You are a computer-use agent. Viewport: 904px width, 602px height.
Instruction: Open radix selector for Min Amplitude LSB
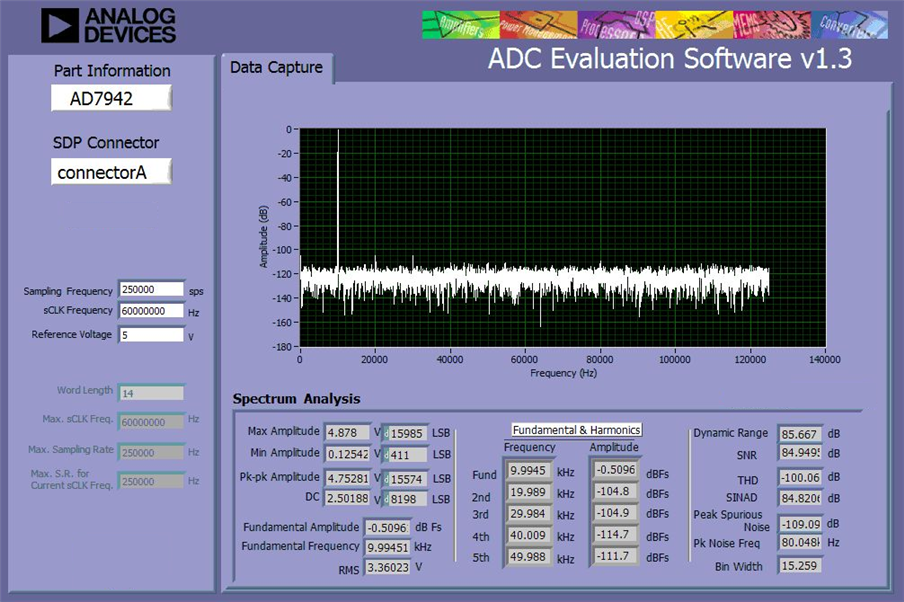[386, 455]
